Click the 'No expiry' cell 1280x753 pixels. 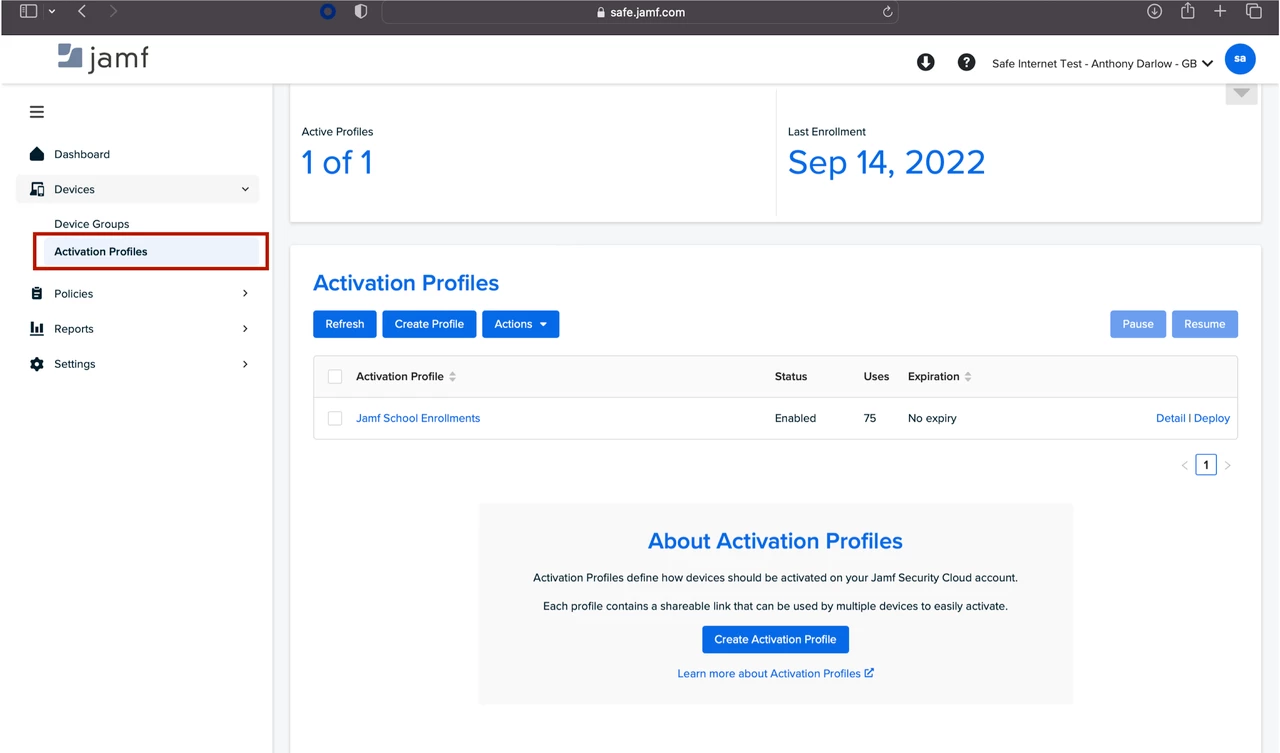932,418
